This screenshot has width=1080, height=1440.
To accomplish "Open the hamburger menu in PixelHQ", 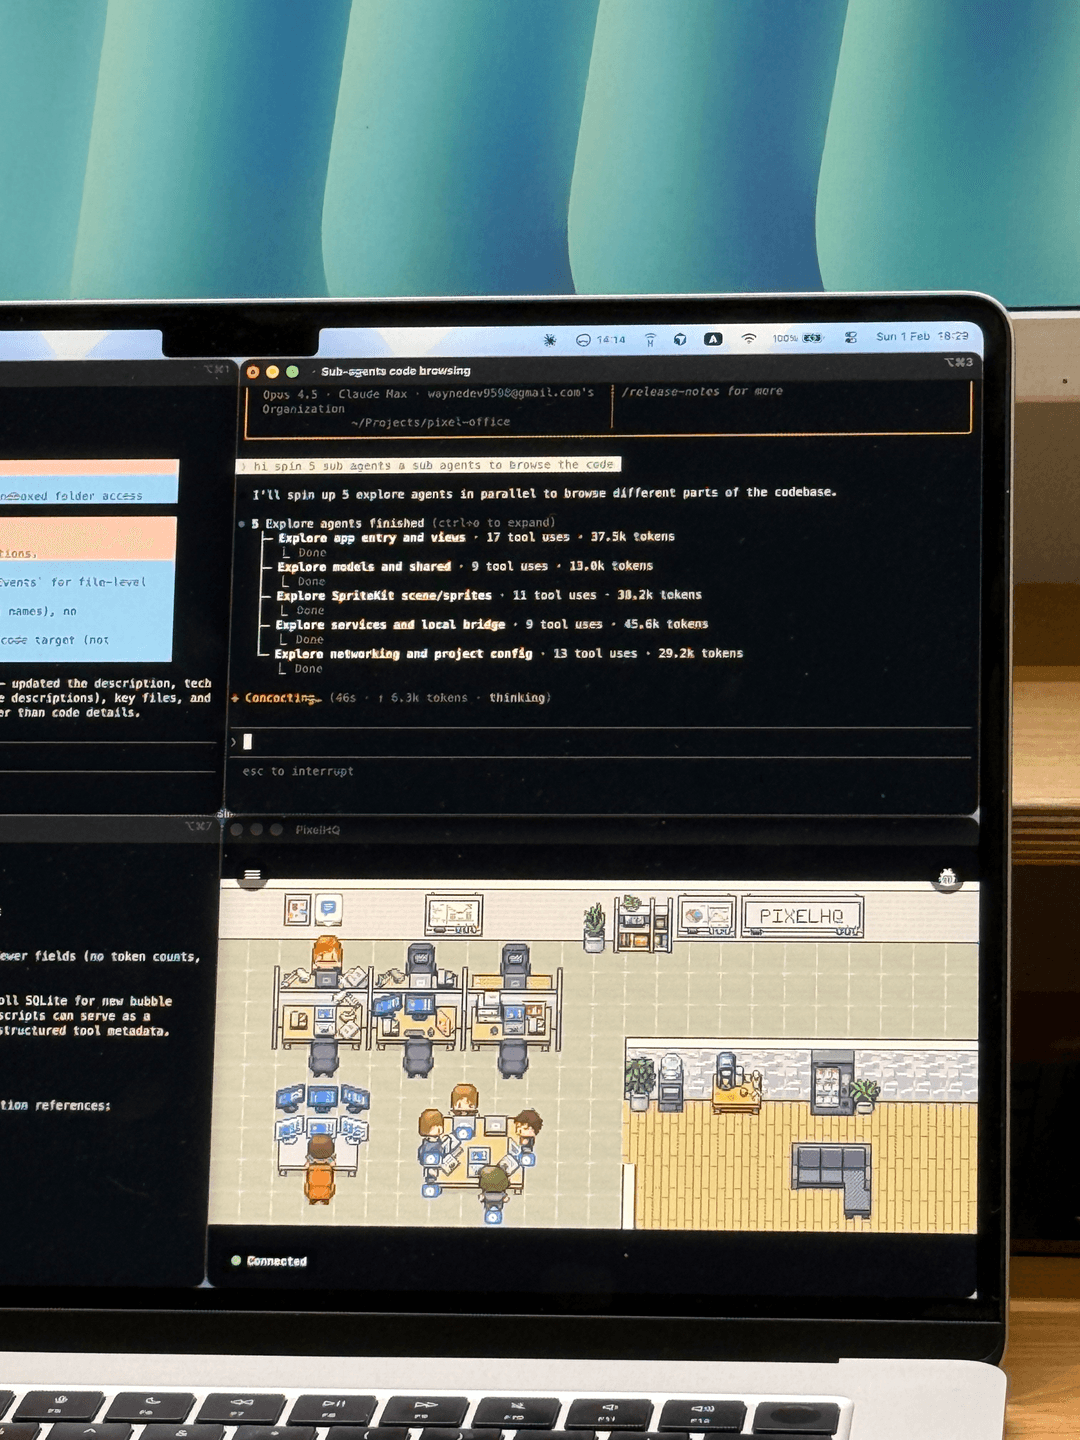I will coord(250,875).
